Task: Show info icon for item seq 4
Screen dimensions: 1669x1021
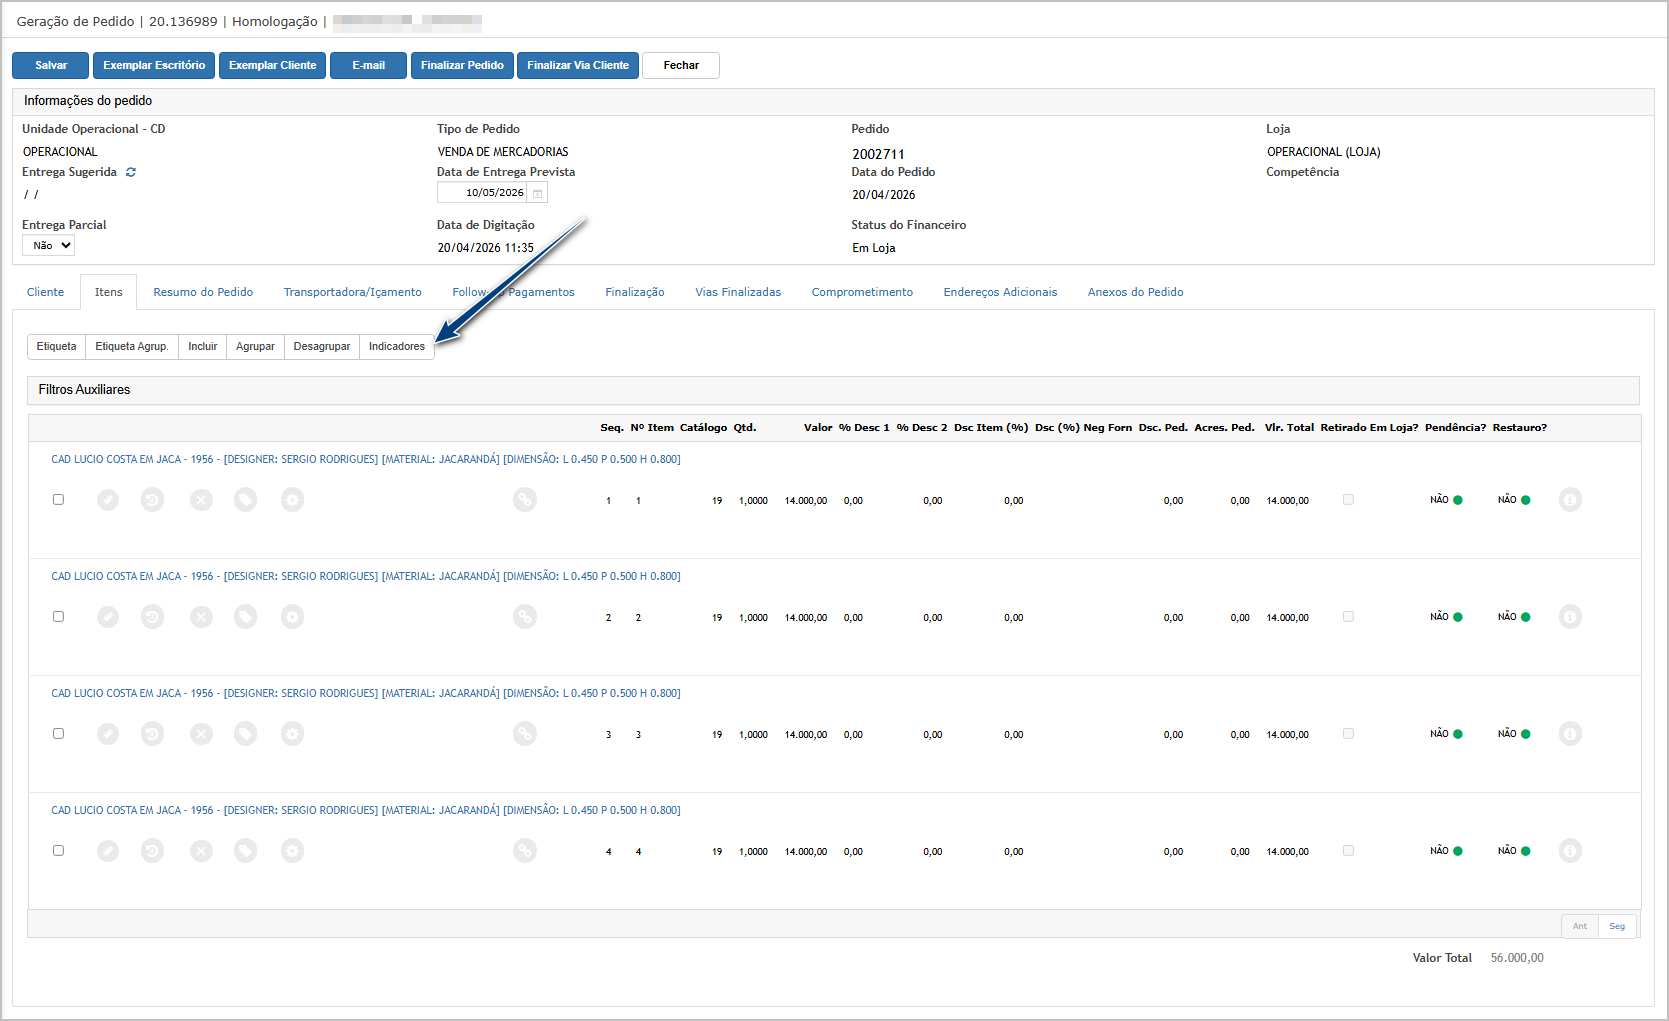Action: click(1571, 851)
